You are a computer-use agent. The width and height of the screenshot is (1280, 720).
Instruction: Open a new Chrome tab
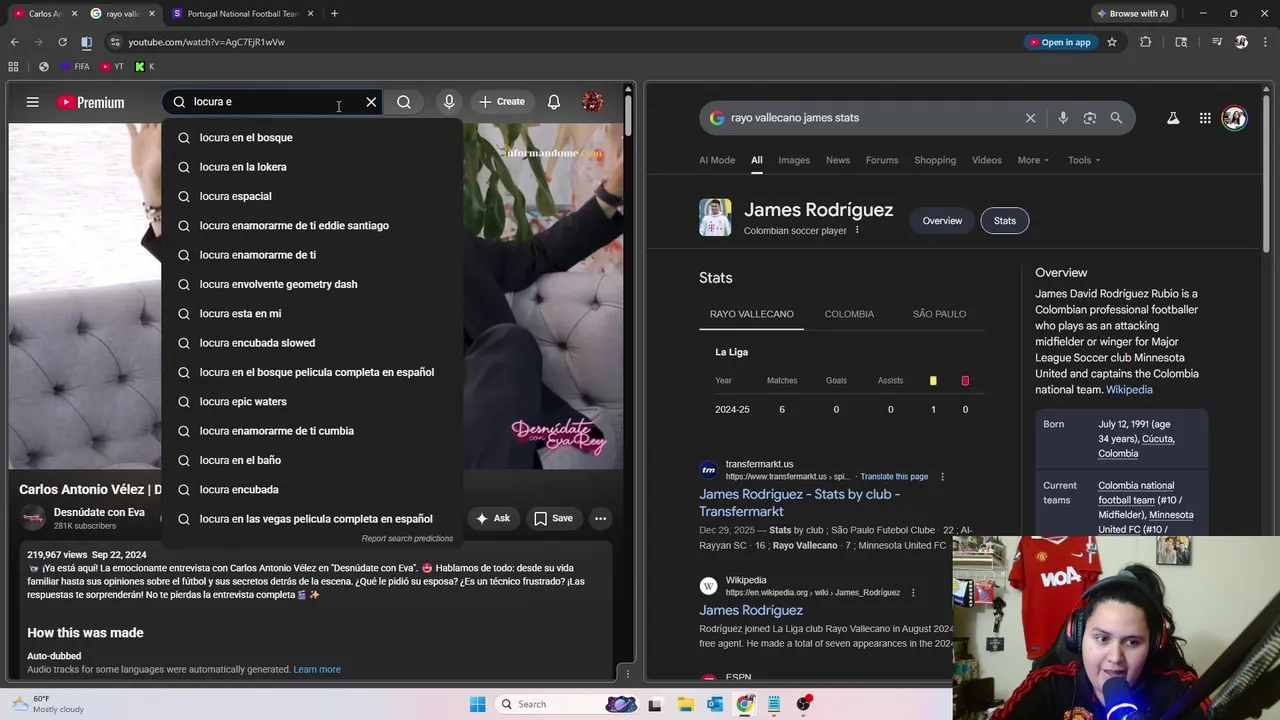(334, 14)
